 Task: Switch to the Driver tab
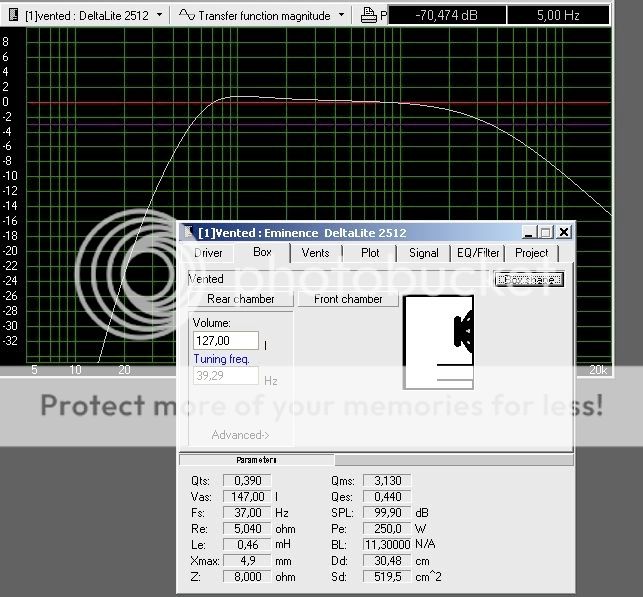pyautogui.click(x=208, y=253)
